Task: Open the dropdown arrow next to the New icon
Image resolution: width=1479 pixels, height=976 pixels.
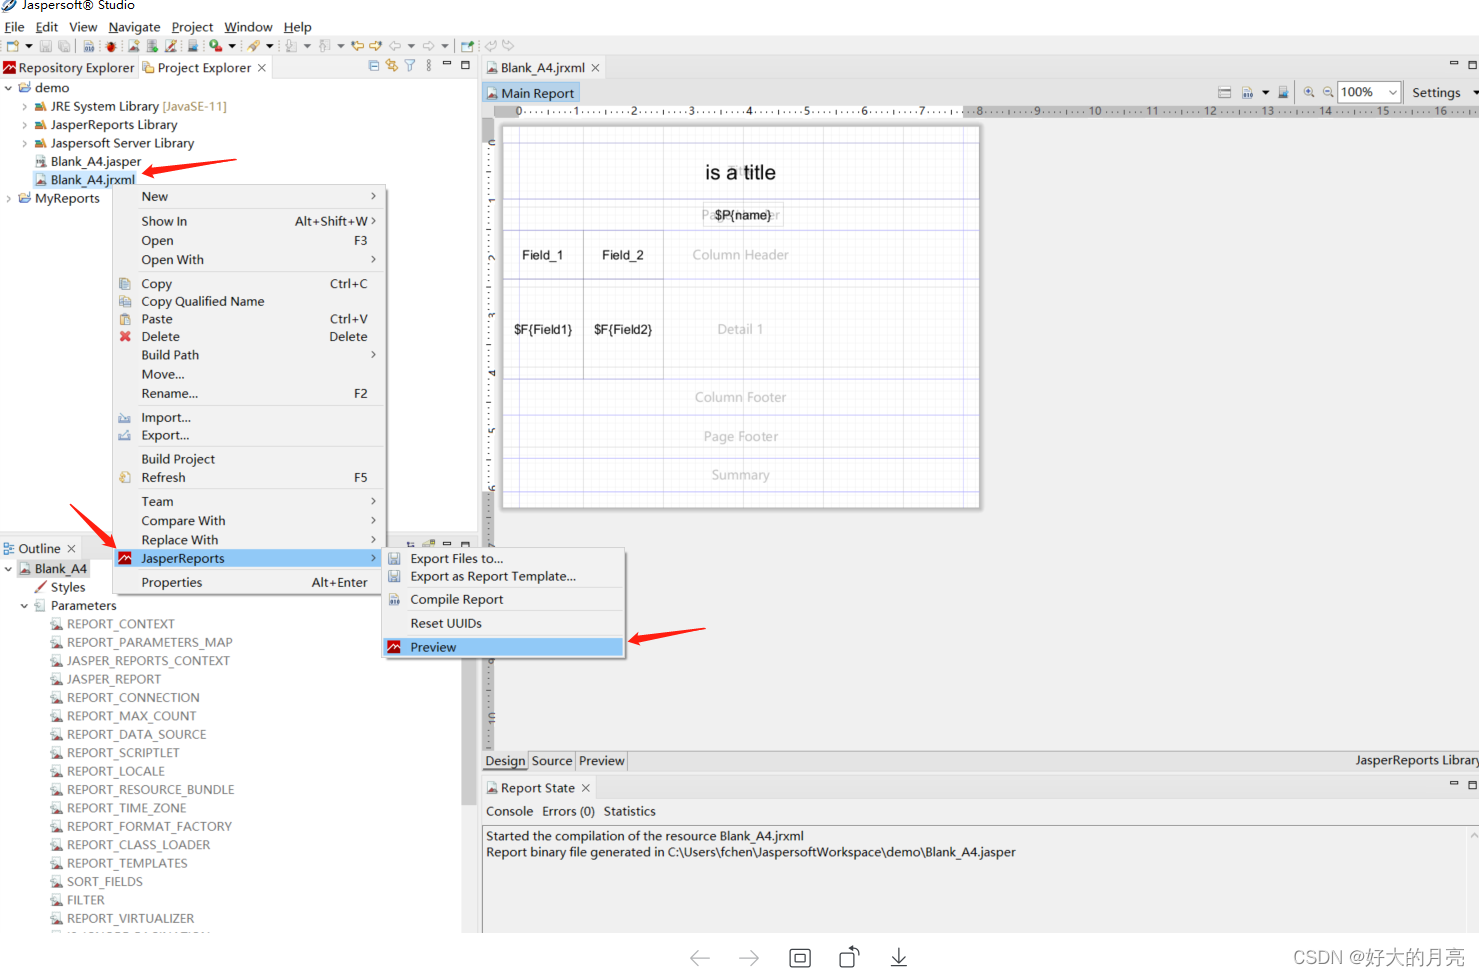Action: coord(29,46)
